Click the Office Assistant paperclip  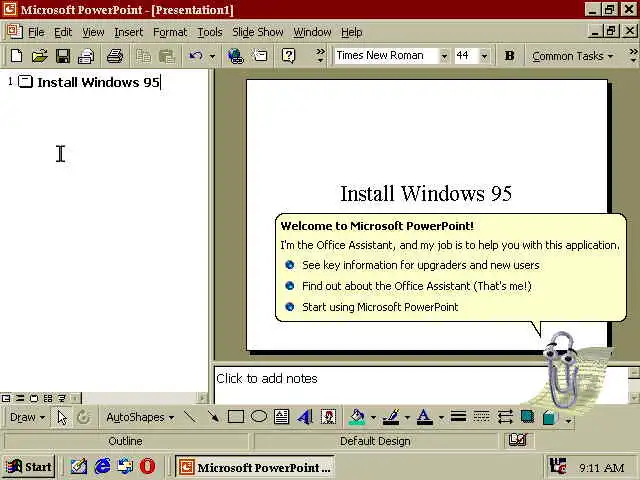pos(562,369)
